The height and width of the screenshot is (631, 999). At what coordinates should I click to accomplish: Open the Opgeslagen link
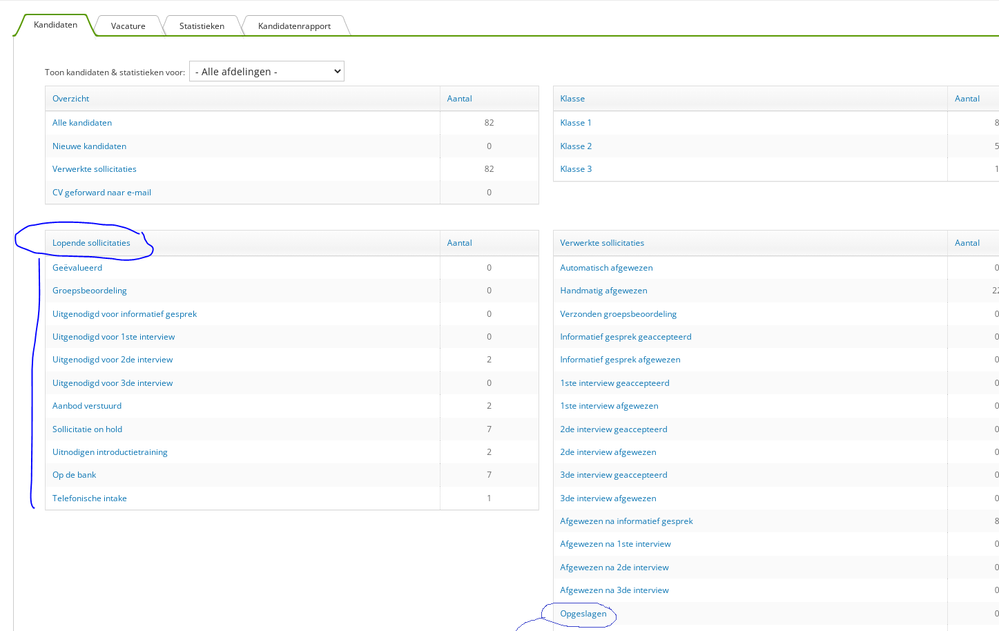[x=583, y=614]
